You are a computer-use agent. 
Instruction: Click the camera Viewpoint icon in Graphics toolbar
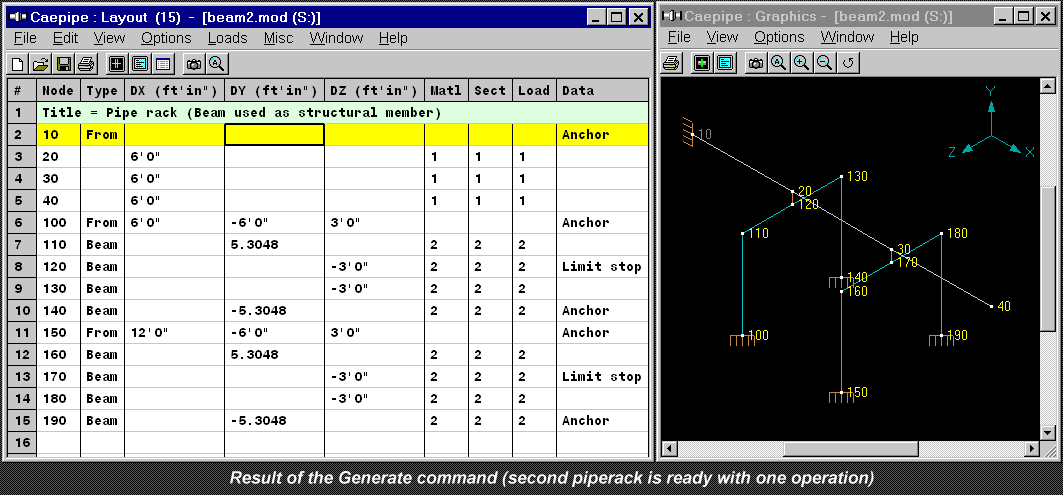coord(756,63)
